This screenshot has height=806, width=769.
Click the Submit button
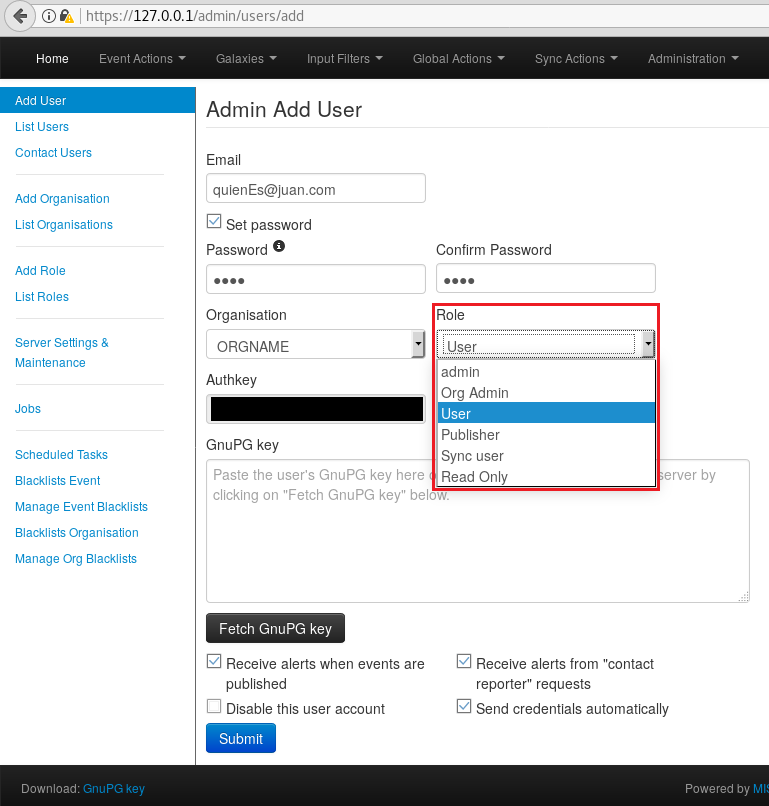(240, 739)
